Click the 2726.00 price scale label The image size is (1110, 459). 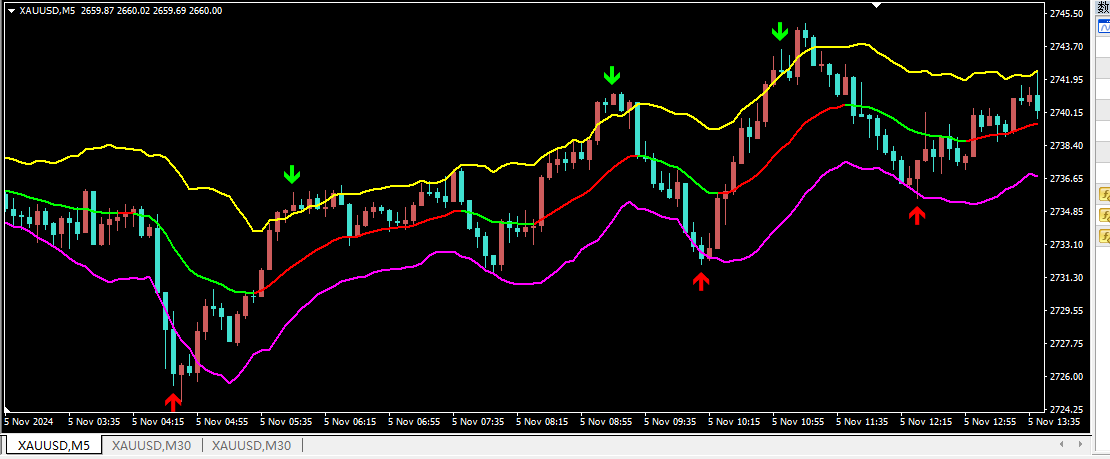1068,376
